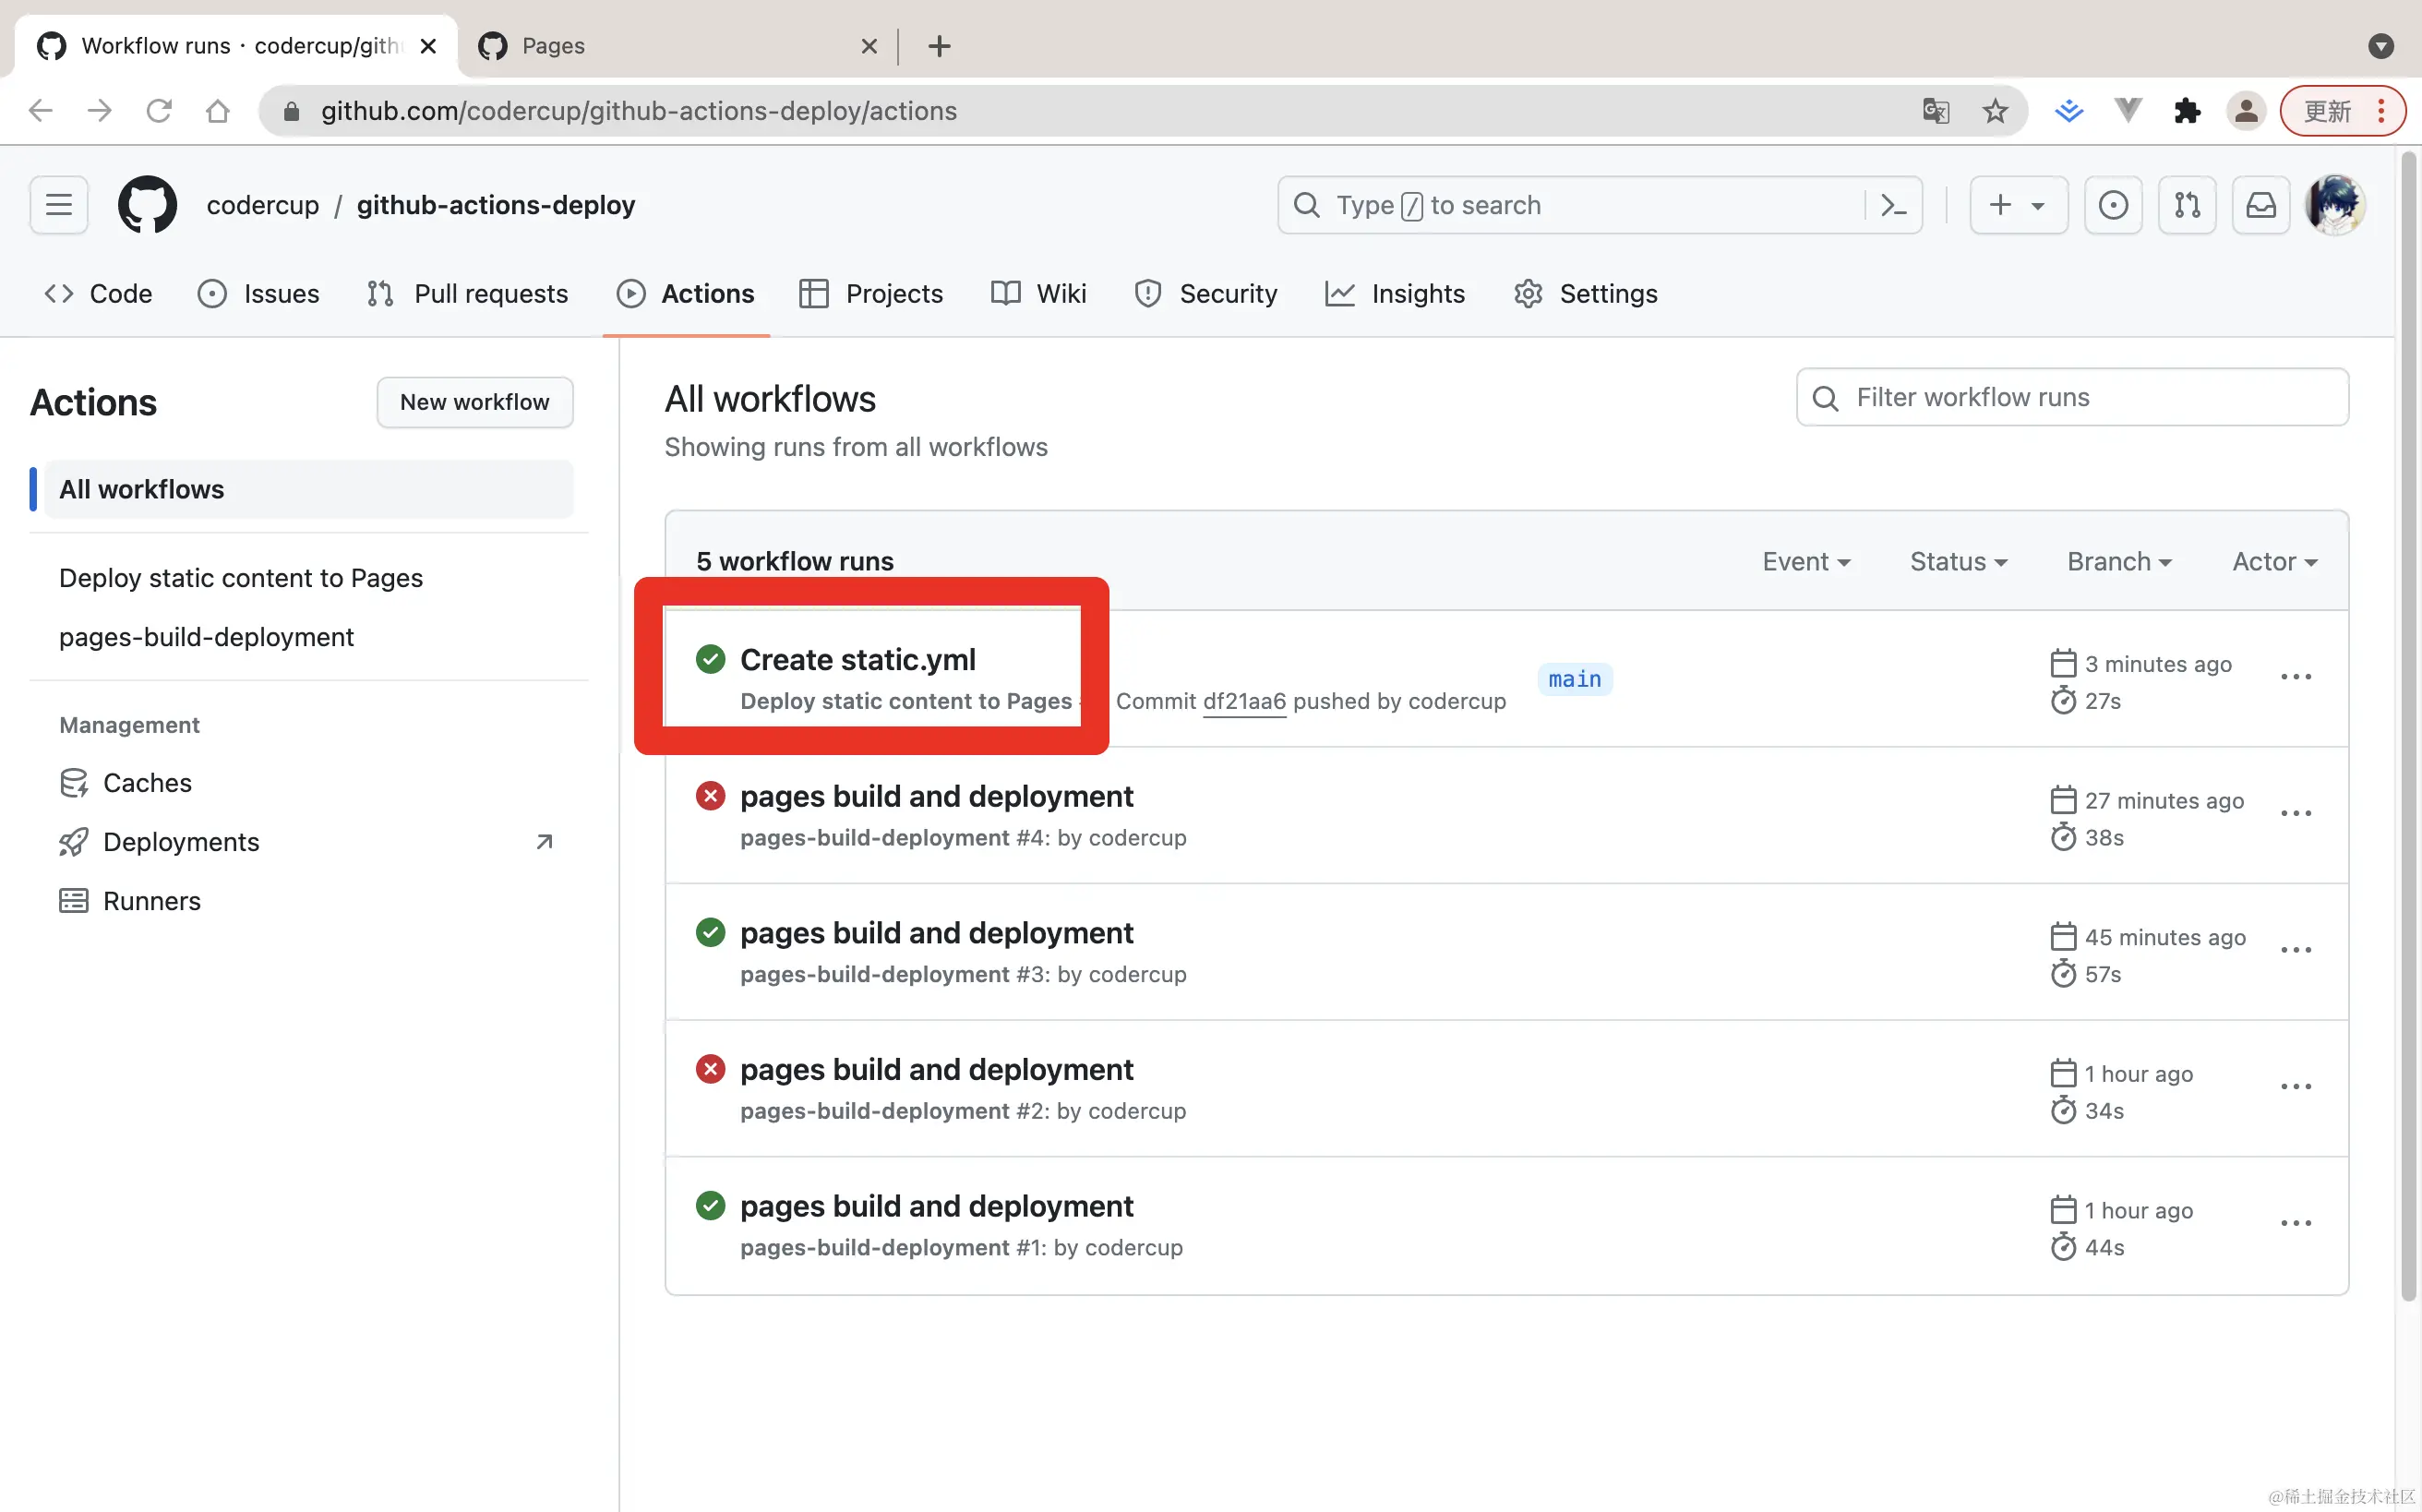The width and height of the screenshot is (2422, 1512).
Task: Open the pages-build-deployment #4 run title
Action: tap(936, 796)
